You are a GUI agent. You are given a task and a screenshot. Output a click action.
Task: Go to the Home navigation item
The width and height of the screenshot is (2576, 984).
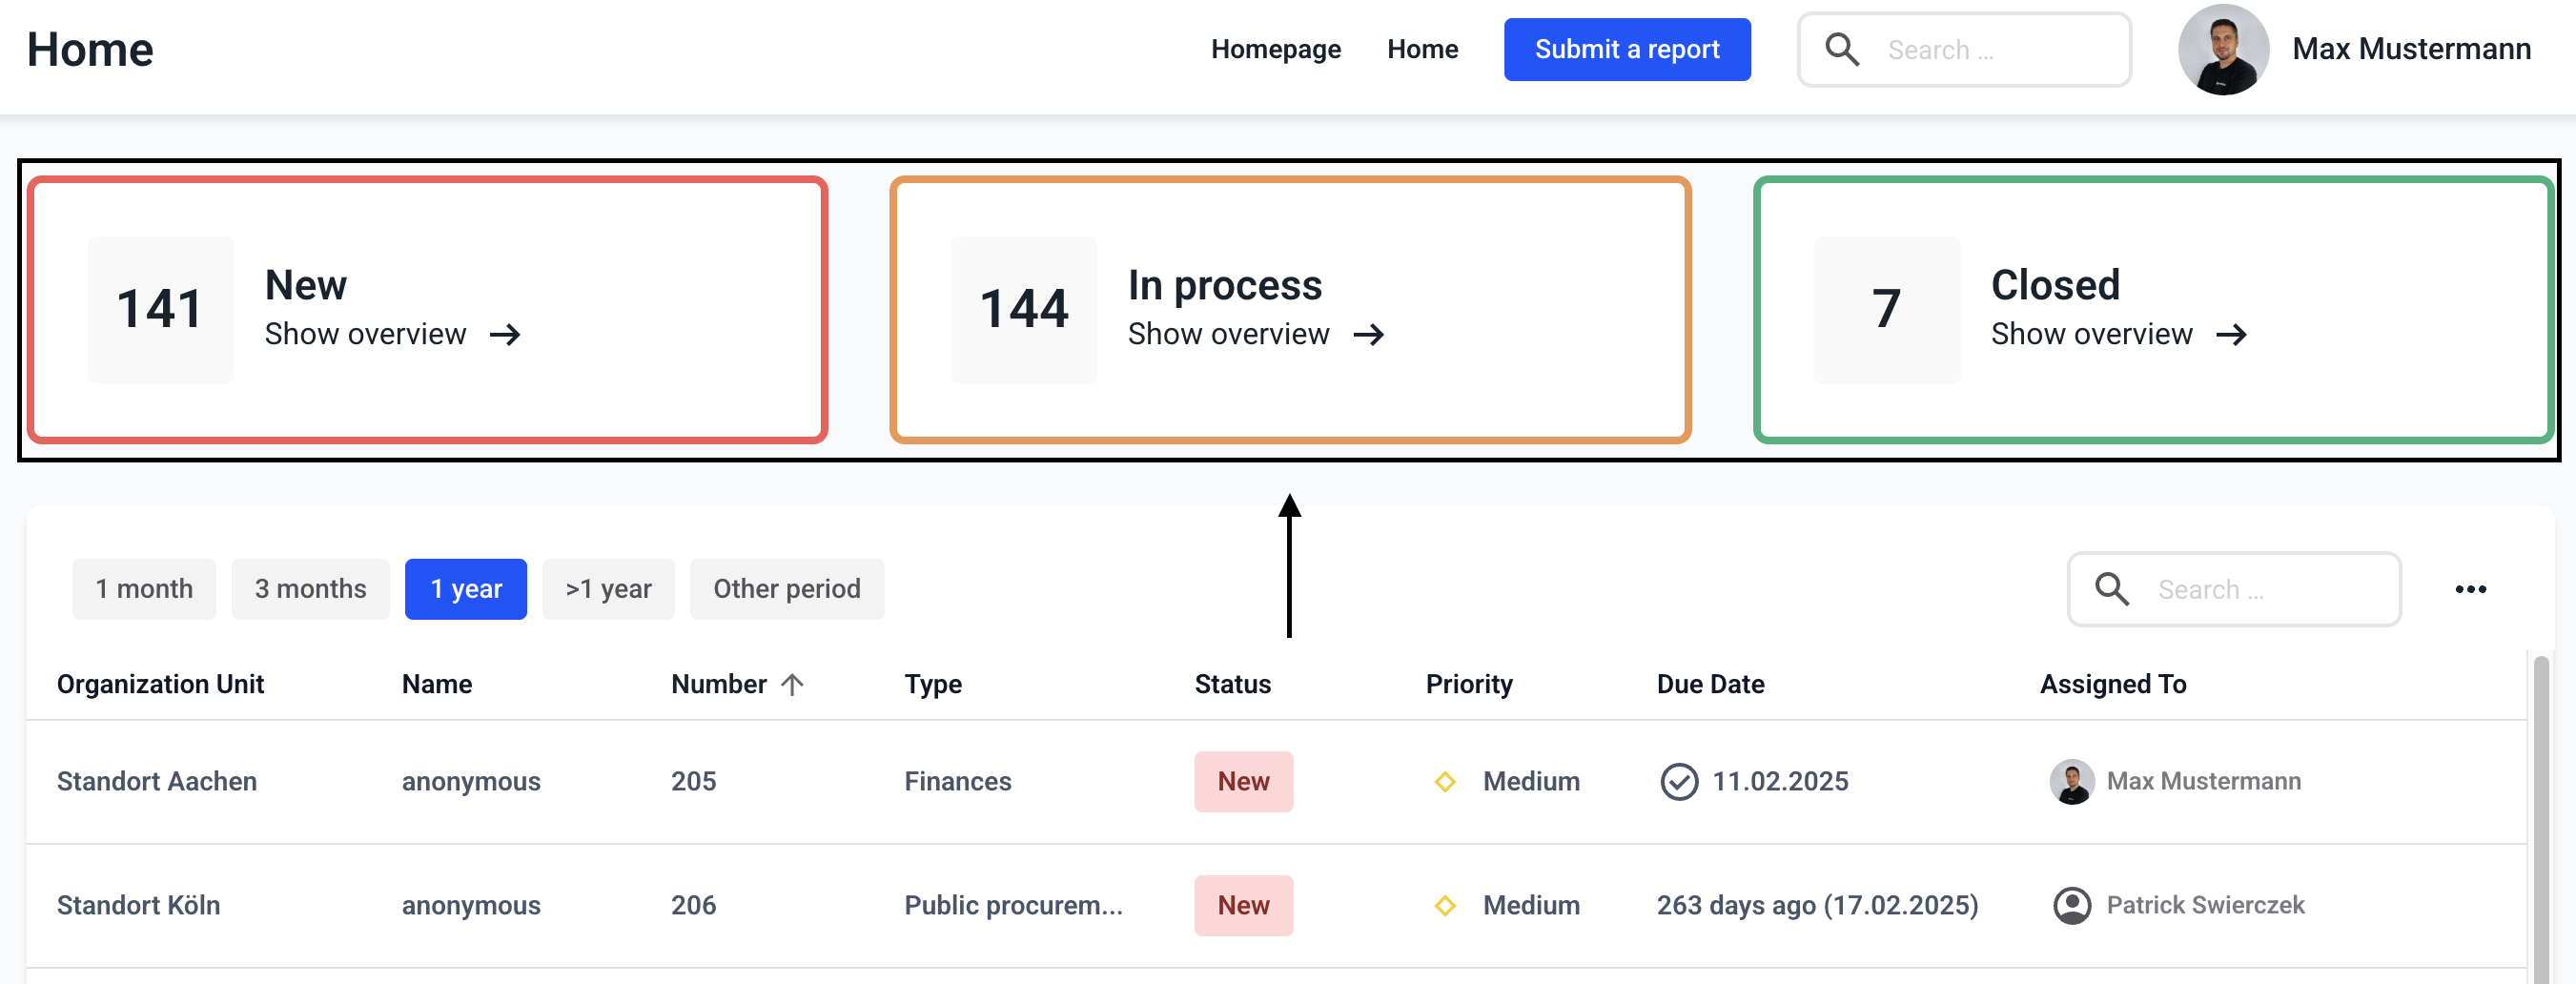click(x=1422, y=49)
